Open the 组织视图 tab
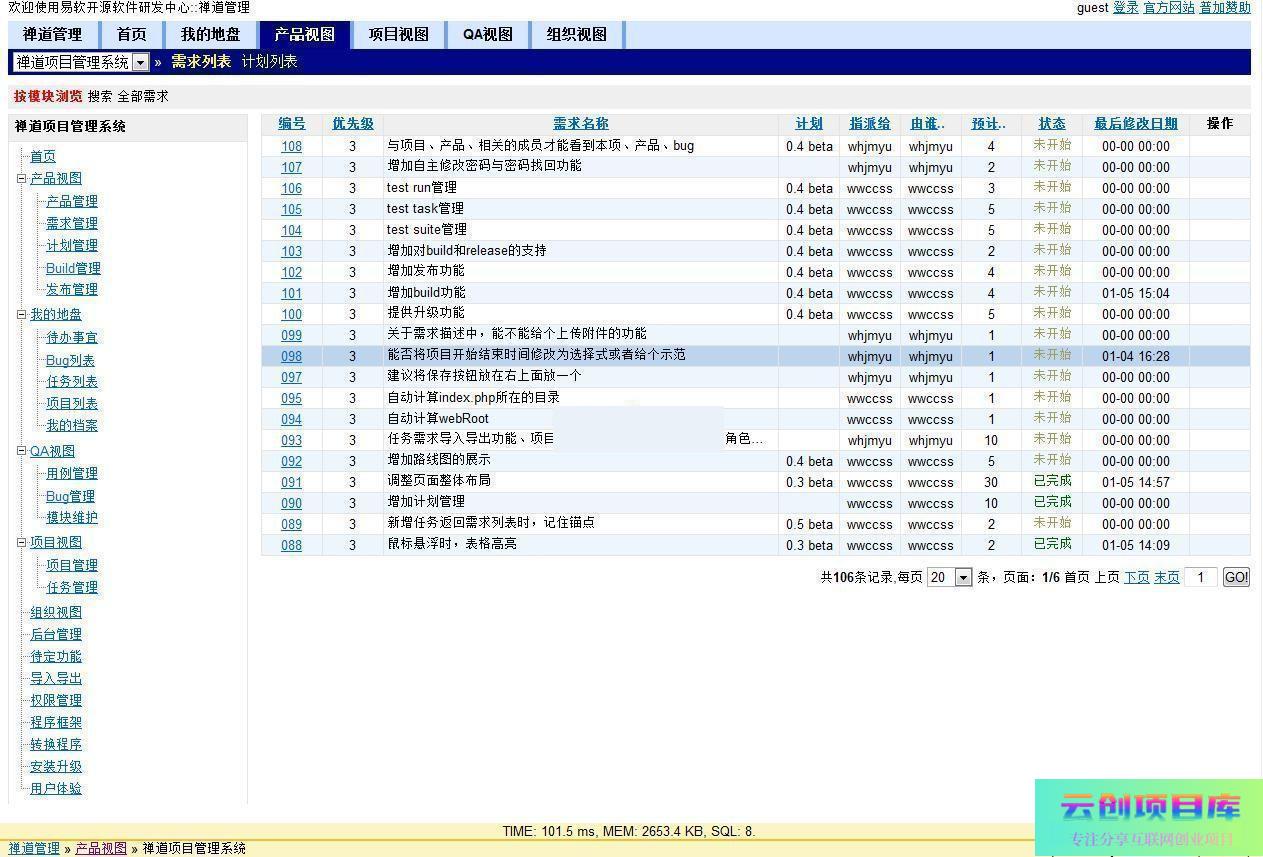 [x=576, y=34]
